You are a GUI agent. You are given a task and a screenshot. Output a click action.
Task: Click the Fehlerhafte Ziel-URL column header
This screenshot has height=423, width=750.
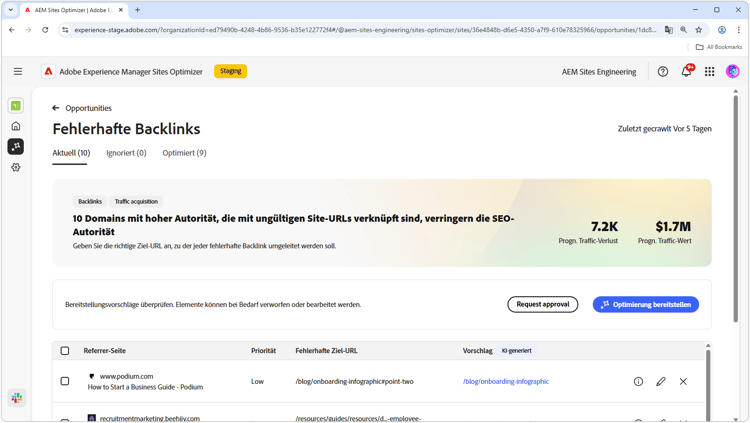pyautogui.click(x=326, y=351)
